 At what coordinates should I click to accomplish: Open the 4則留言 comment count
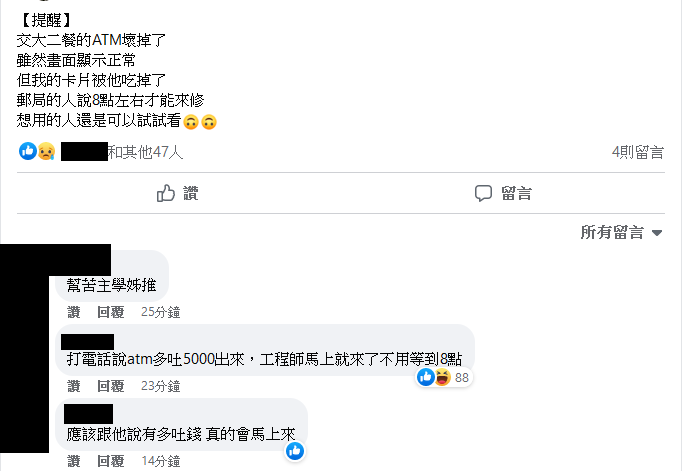[x=638, y=152]
